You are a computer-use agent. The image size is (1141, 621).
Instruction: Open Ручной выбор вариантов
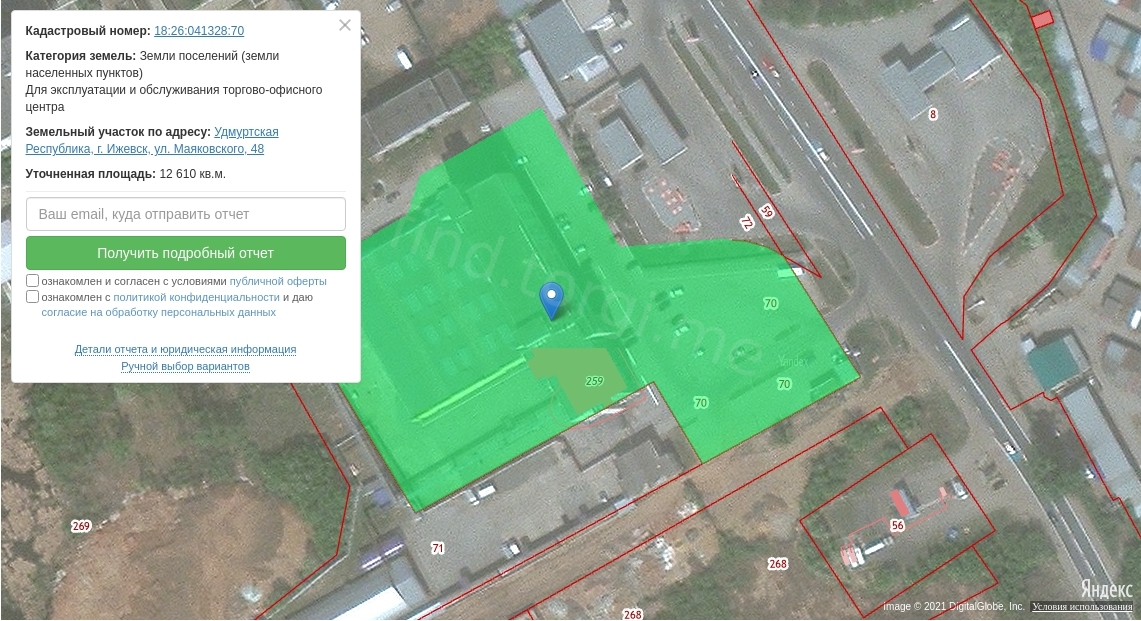pyautogui.click(x=185, y=366)
